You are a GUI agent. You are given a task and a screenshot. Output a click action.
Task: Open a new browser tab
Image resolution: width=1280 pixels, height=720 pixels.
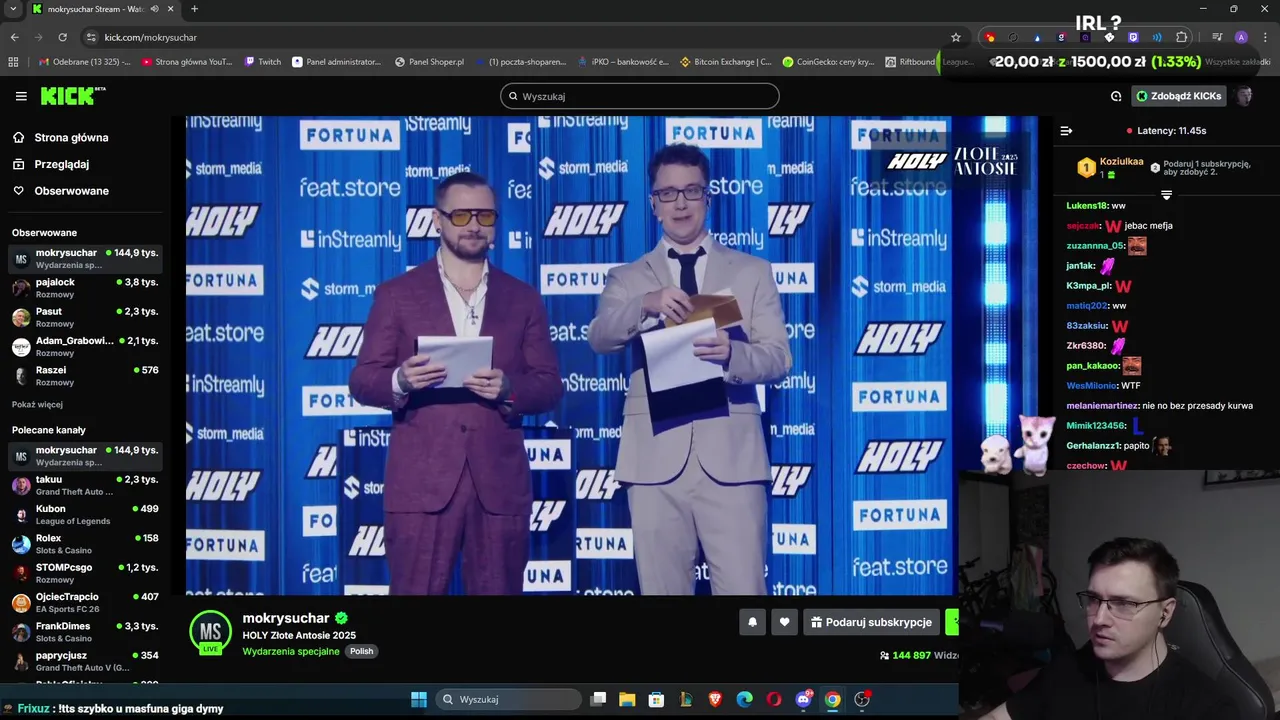tap(194, 9)
